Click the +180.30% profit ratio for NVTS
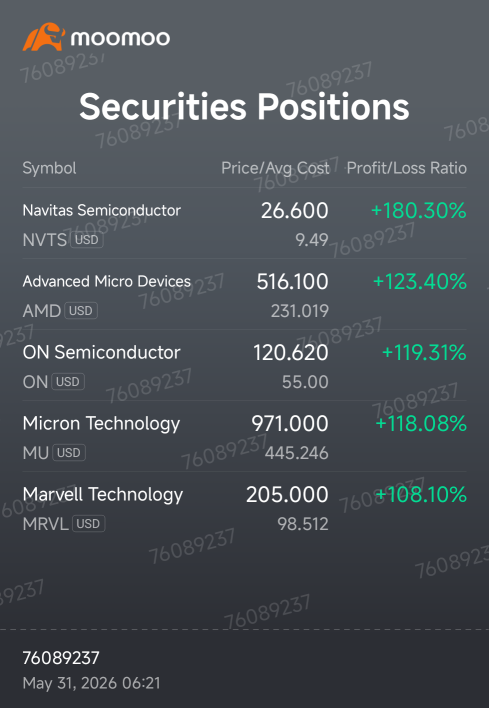Image resolution: width=489 pixels, height=708 pixels. 419,210
